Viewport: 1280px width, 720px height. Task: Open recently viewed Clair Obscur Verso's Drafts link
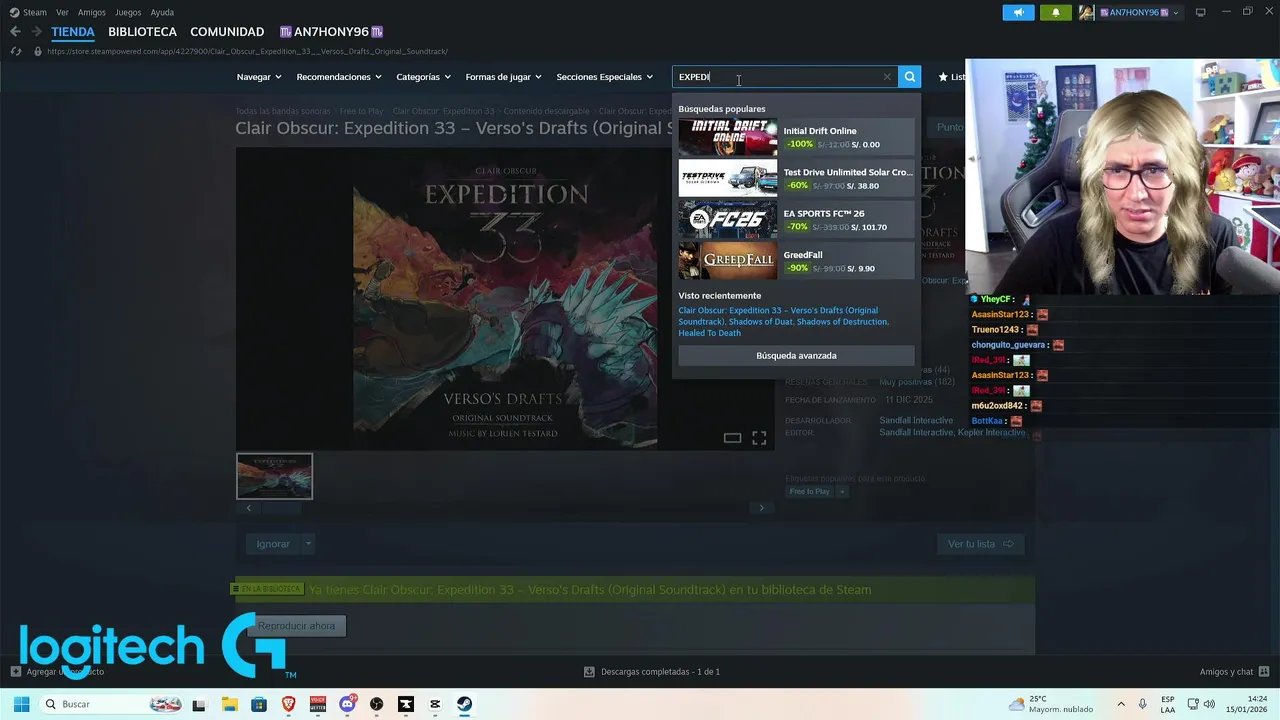click(778, 316)
